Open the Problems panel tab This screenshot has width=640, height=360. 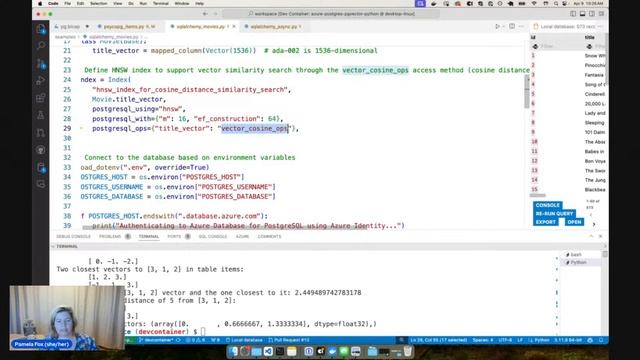[x=110, y=237]
